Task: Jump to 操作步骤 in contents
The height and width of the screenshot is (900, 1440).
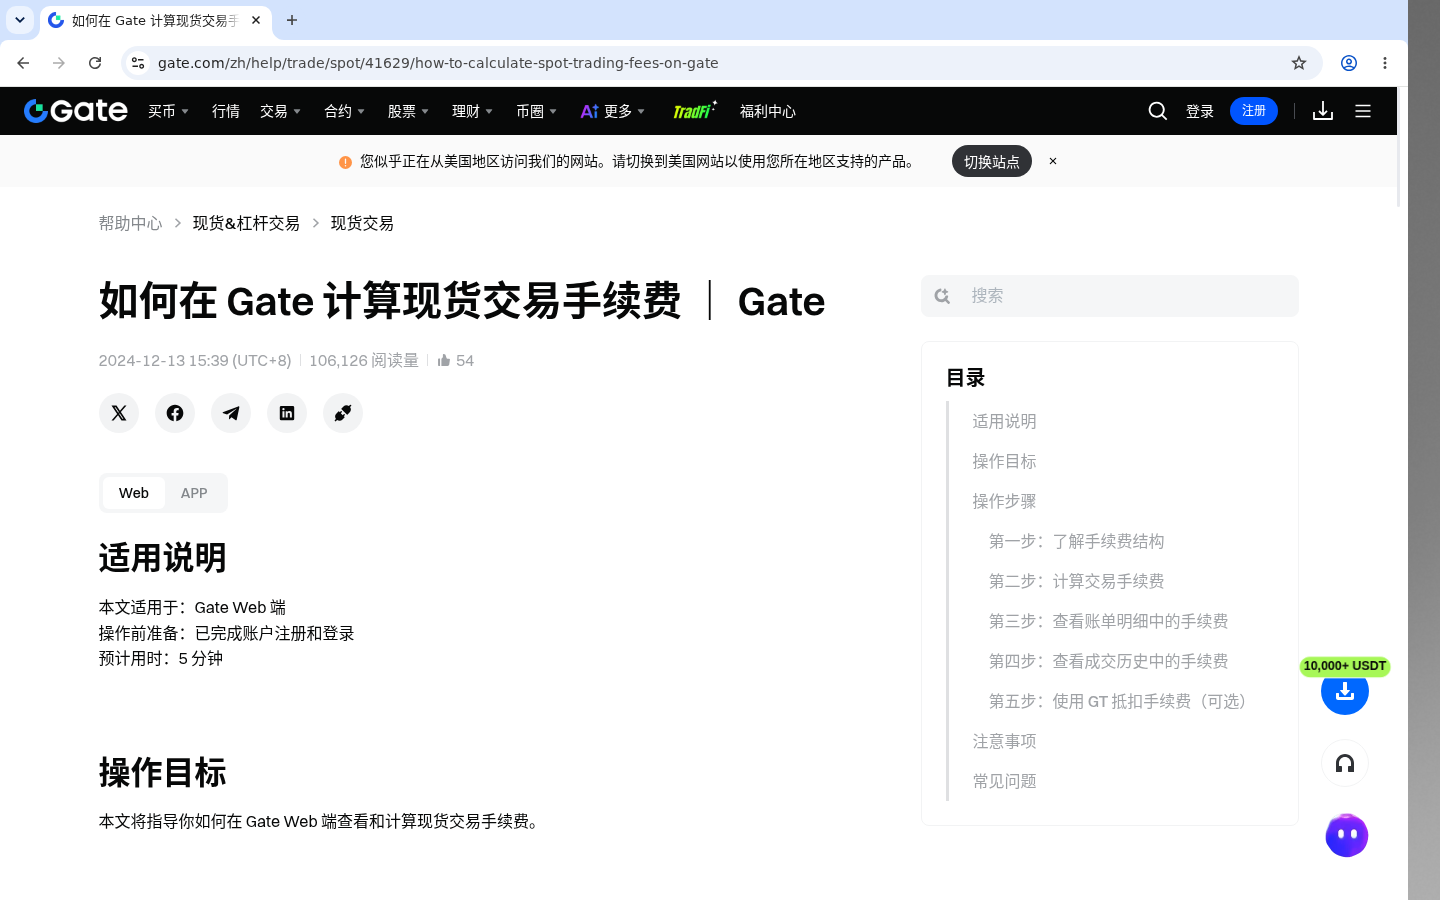Action: point(1004,501)
